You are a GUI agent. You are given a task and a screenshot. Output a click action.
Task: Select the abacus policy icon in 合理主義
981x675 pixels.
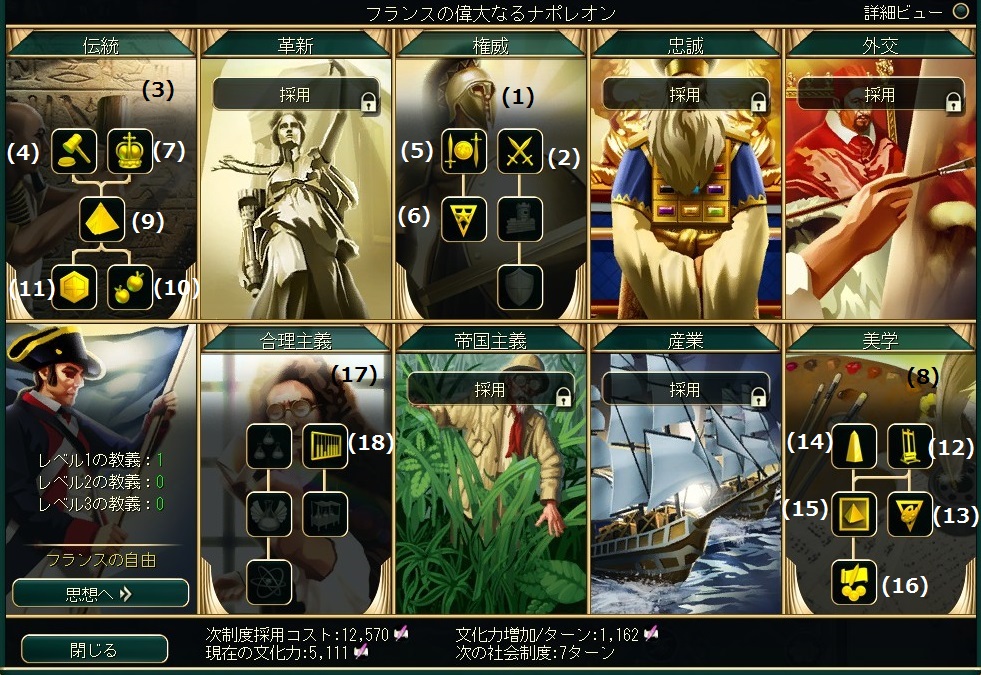pyautogui.click(x=325, y=446)
